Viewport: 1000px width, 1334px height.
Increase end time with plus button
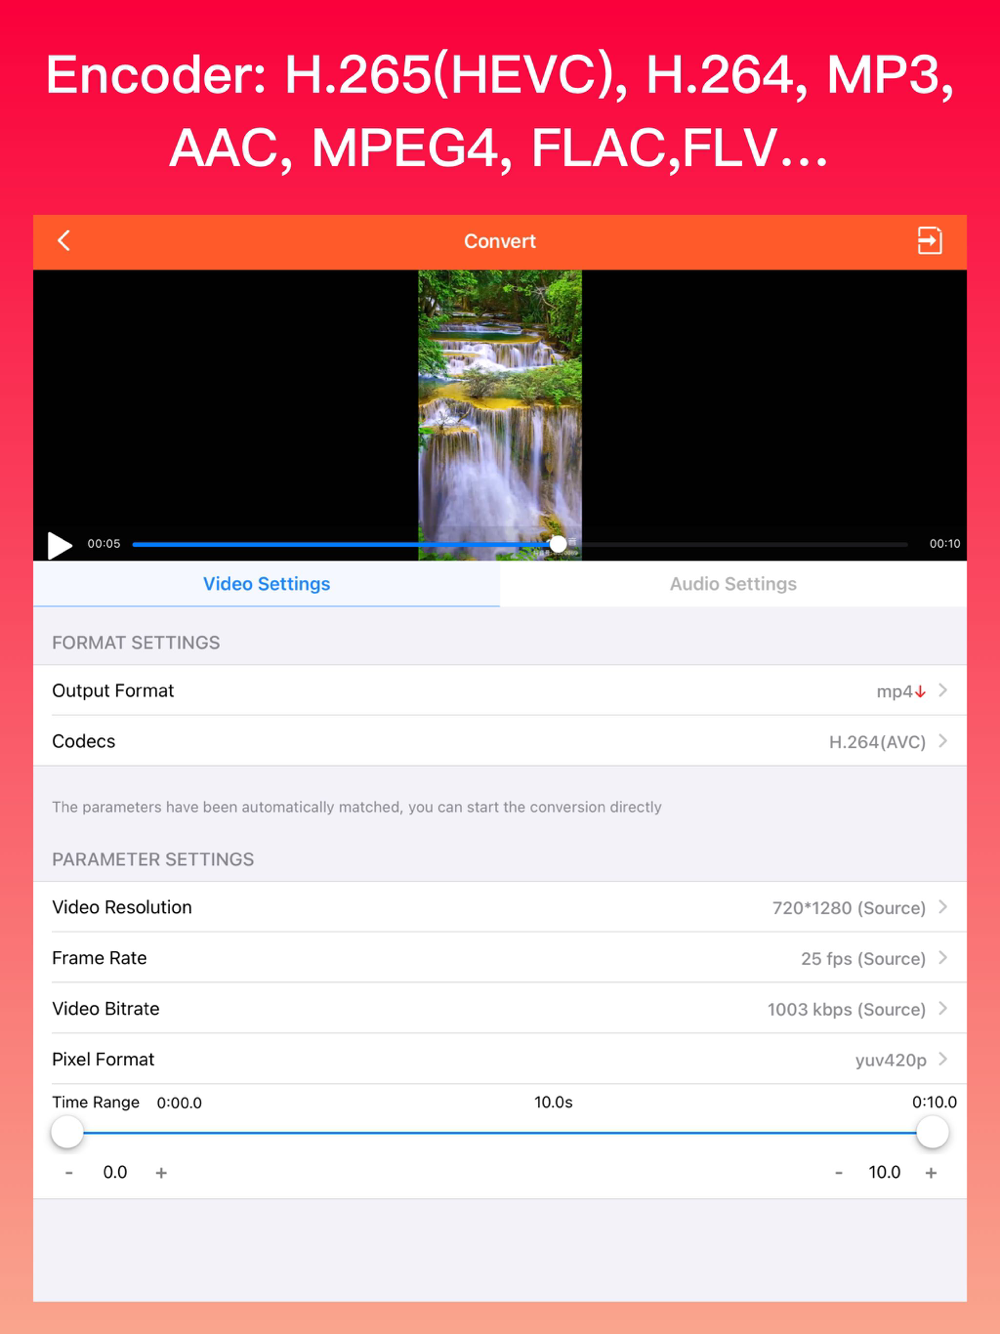931,1173
